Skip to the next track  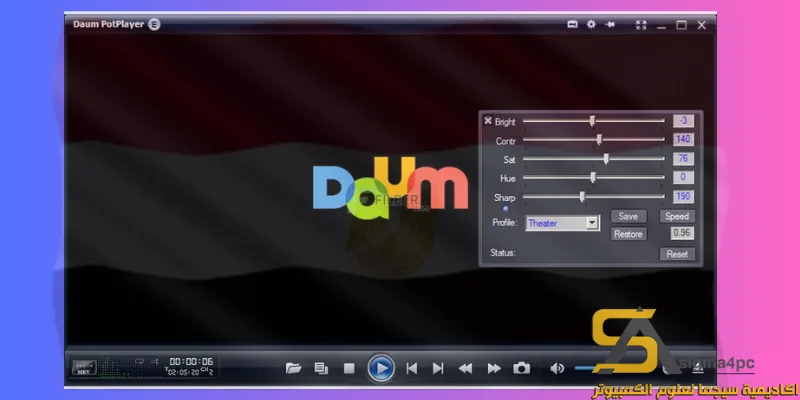click(x=438, y=368)
